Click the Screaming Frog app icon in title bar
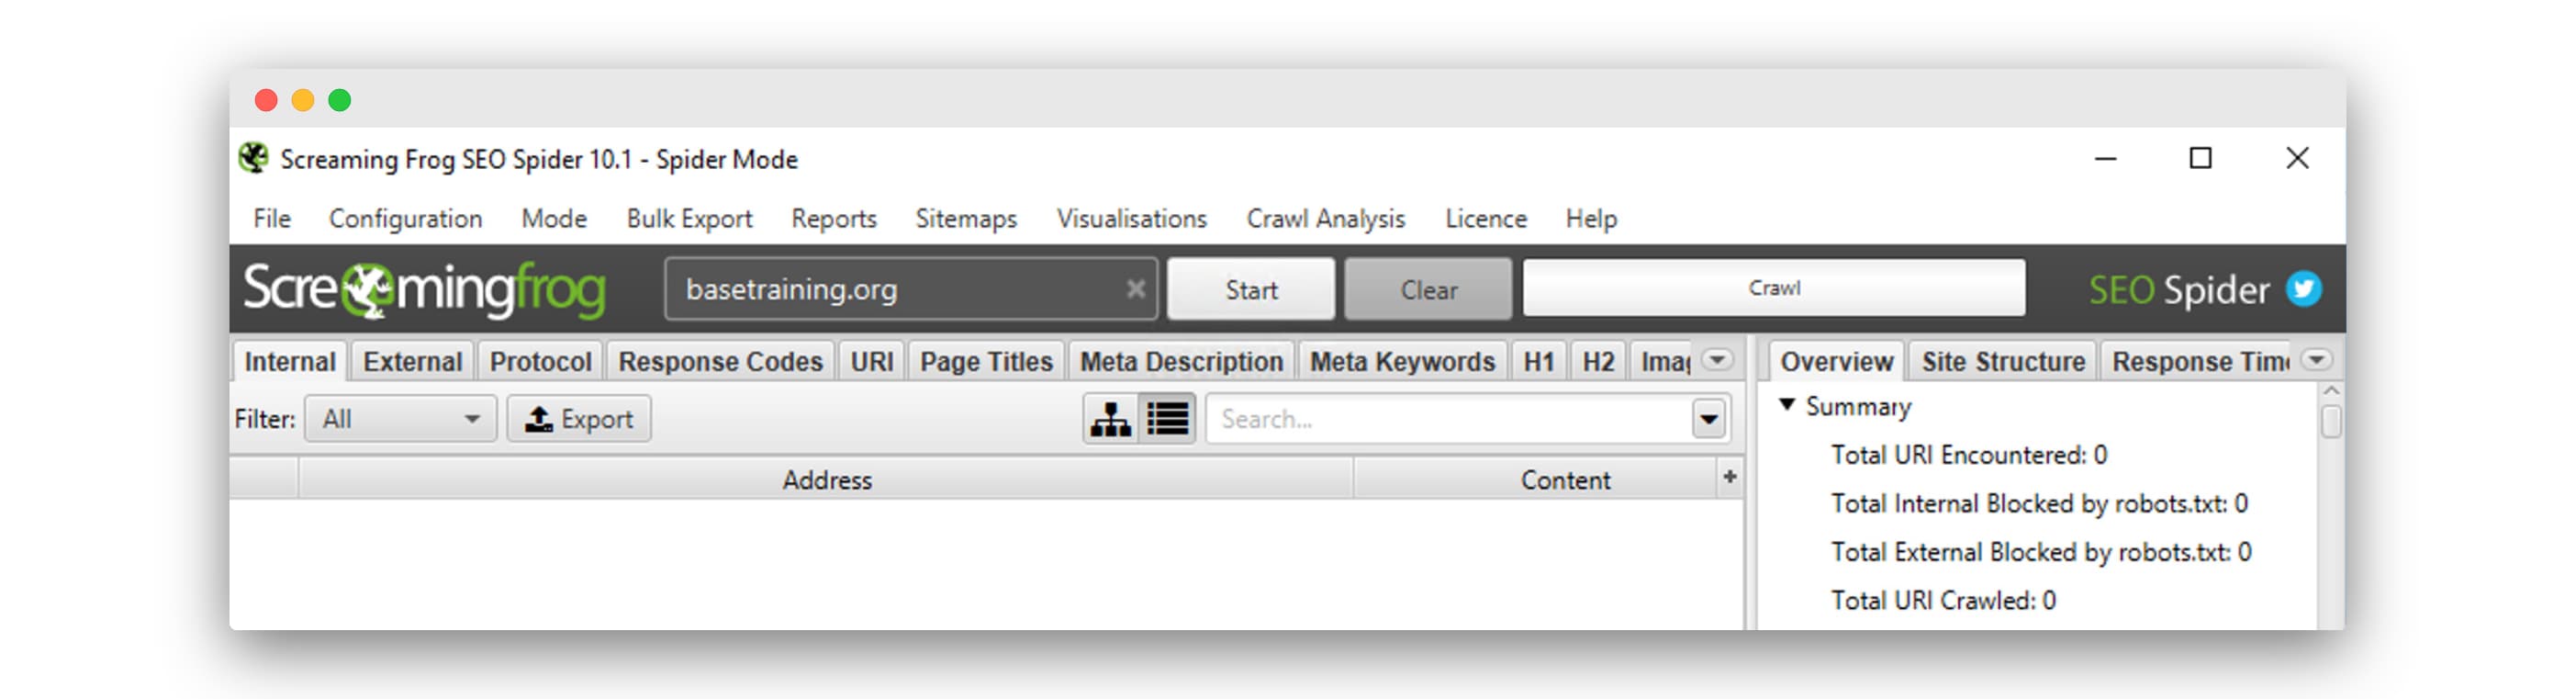The width and height of the screenshot is (2576, 699). (x=253, y=158)
